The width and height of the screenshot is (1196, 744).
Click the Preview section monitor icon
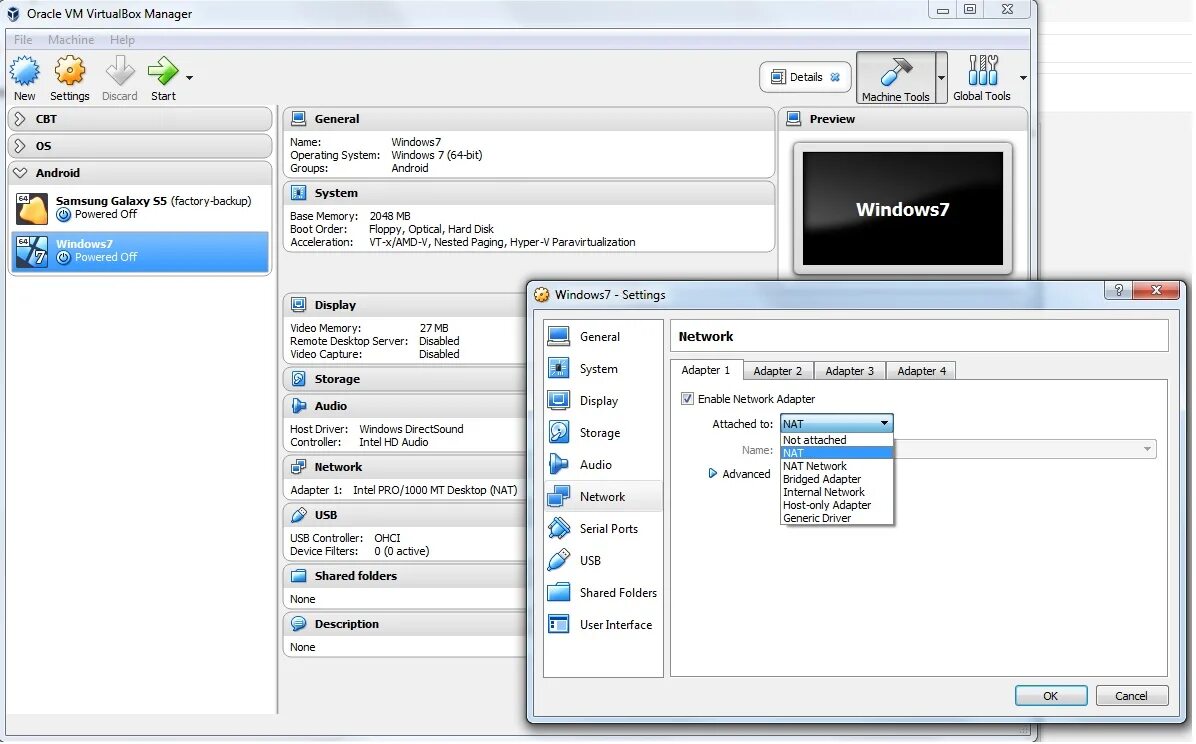coord(794,119)
